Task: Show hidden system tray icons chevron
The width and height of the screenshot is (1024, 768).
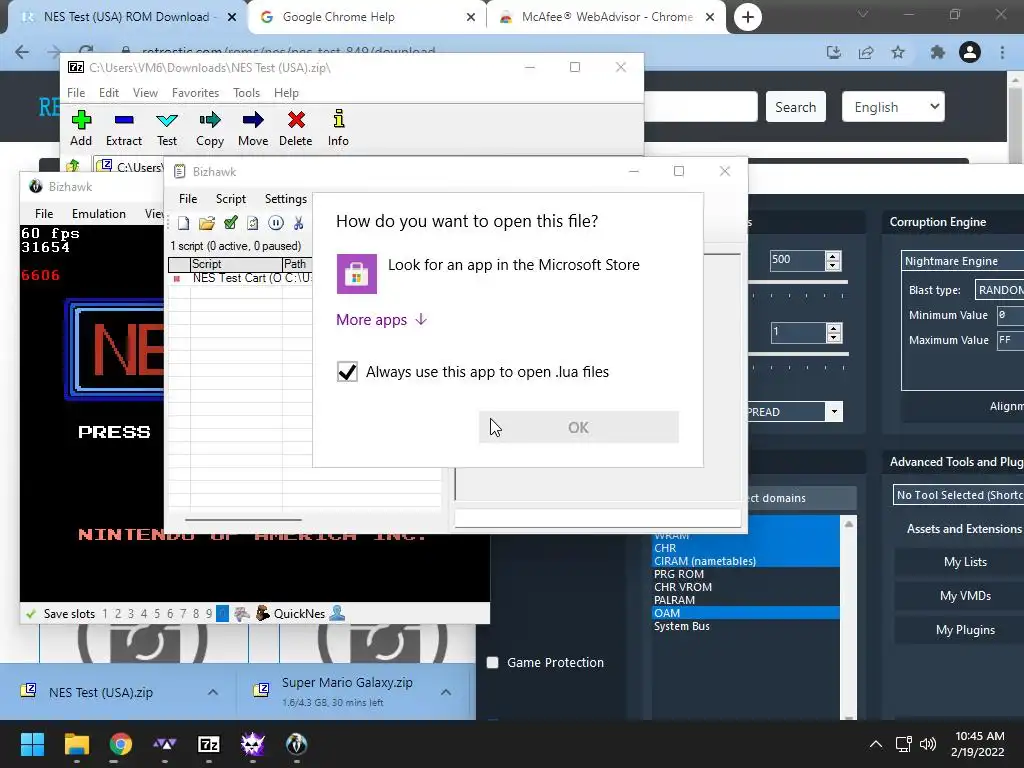Action: point(876,744)
